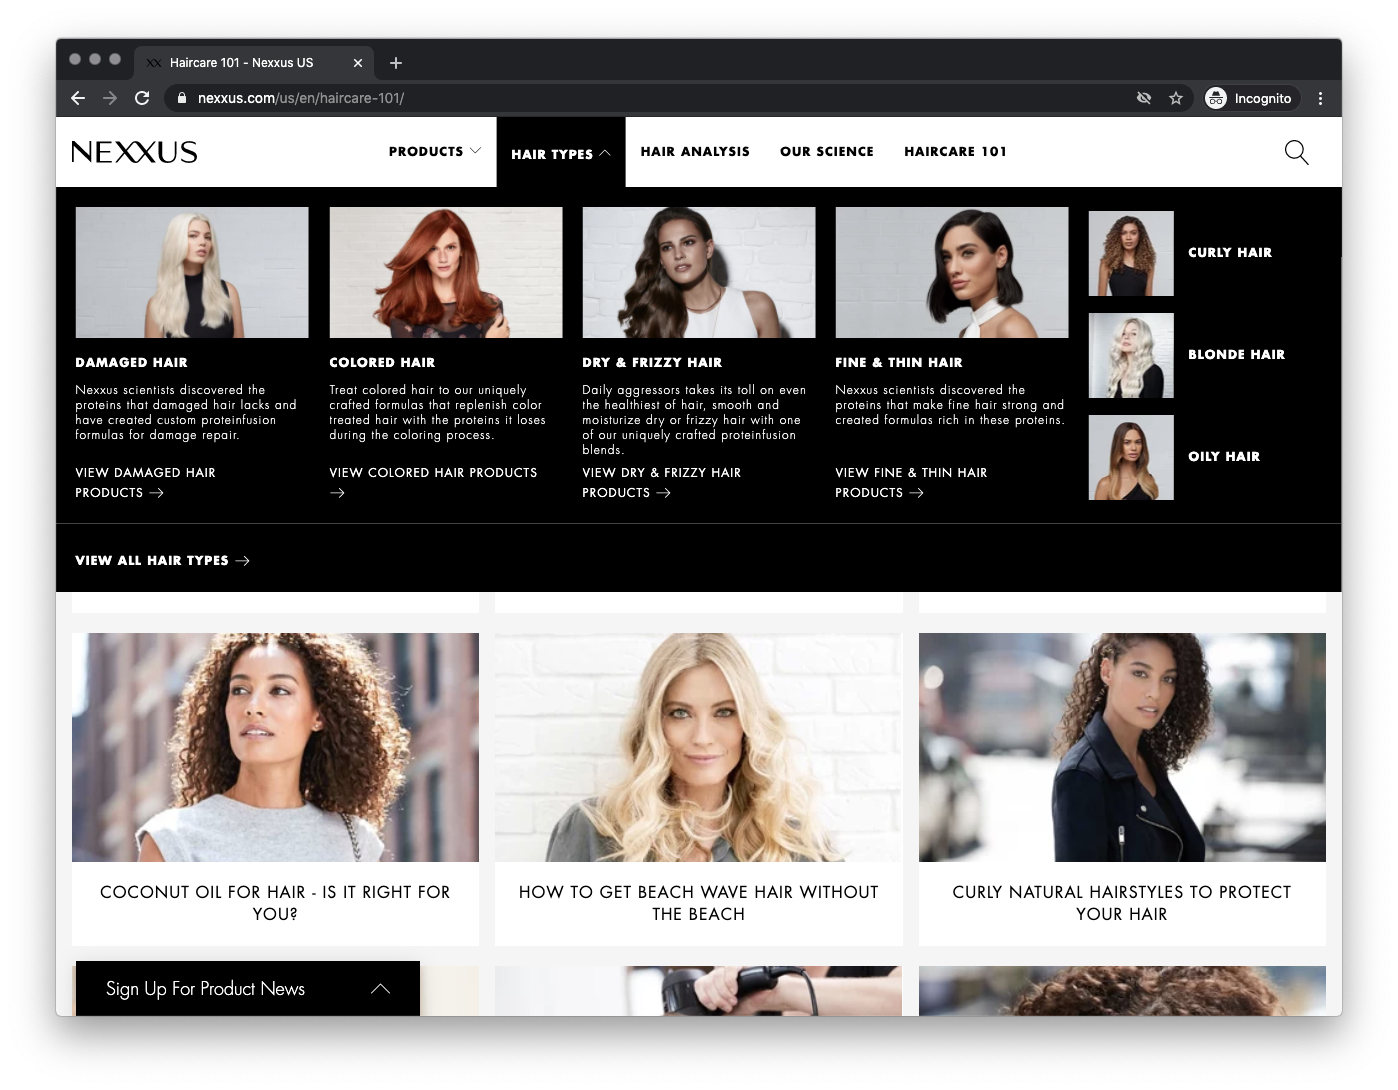Click the Nexxus logo

(x=135, y=152)
